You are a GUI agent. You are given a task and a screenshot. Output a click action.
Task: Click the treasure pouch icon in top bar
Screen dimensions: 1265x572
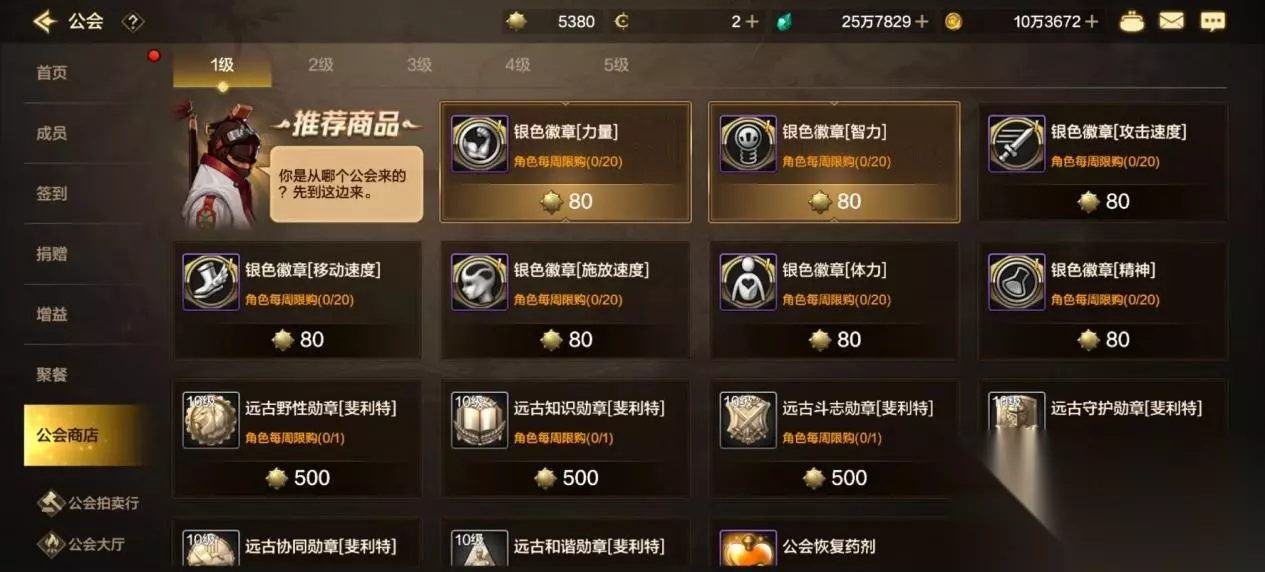[x=1131, y=21]
